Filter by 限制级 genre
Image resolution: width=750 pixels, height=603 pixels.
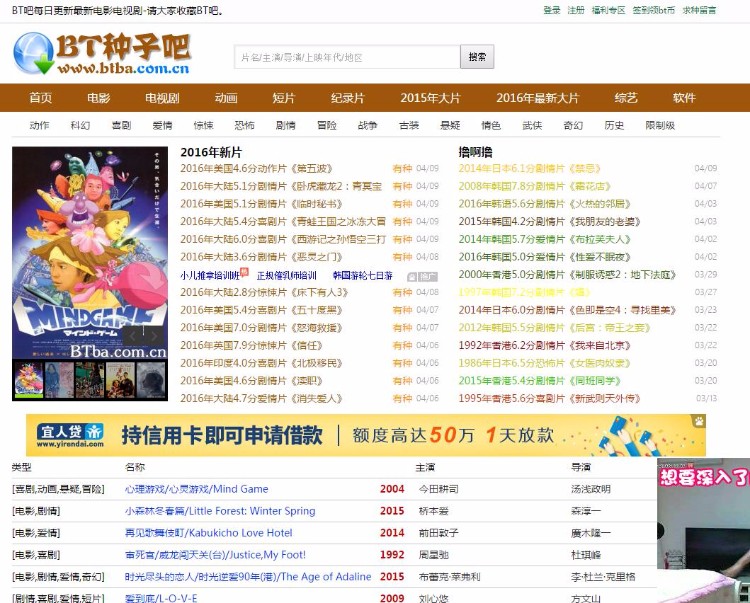[661, 125]
